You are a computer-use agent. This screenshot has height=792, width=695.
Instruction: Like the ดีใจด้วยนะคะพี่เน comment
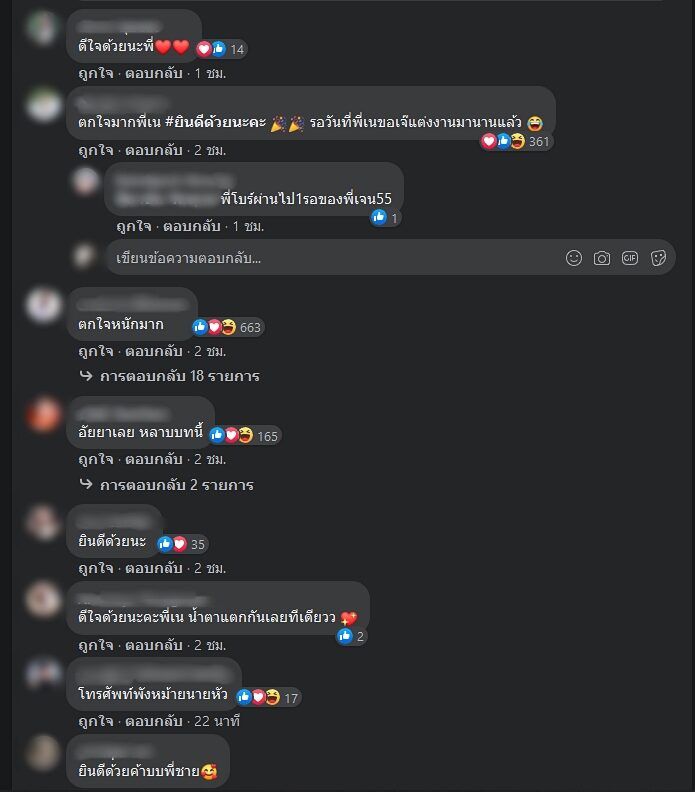click(96, 646)
